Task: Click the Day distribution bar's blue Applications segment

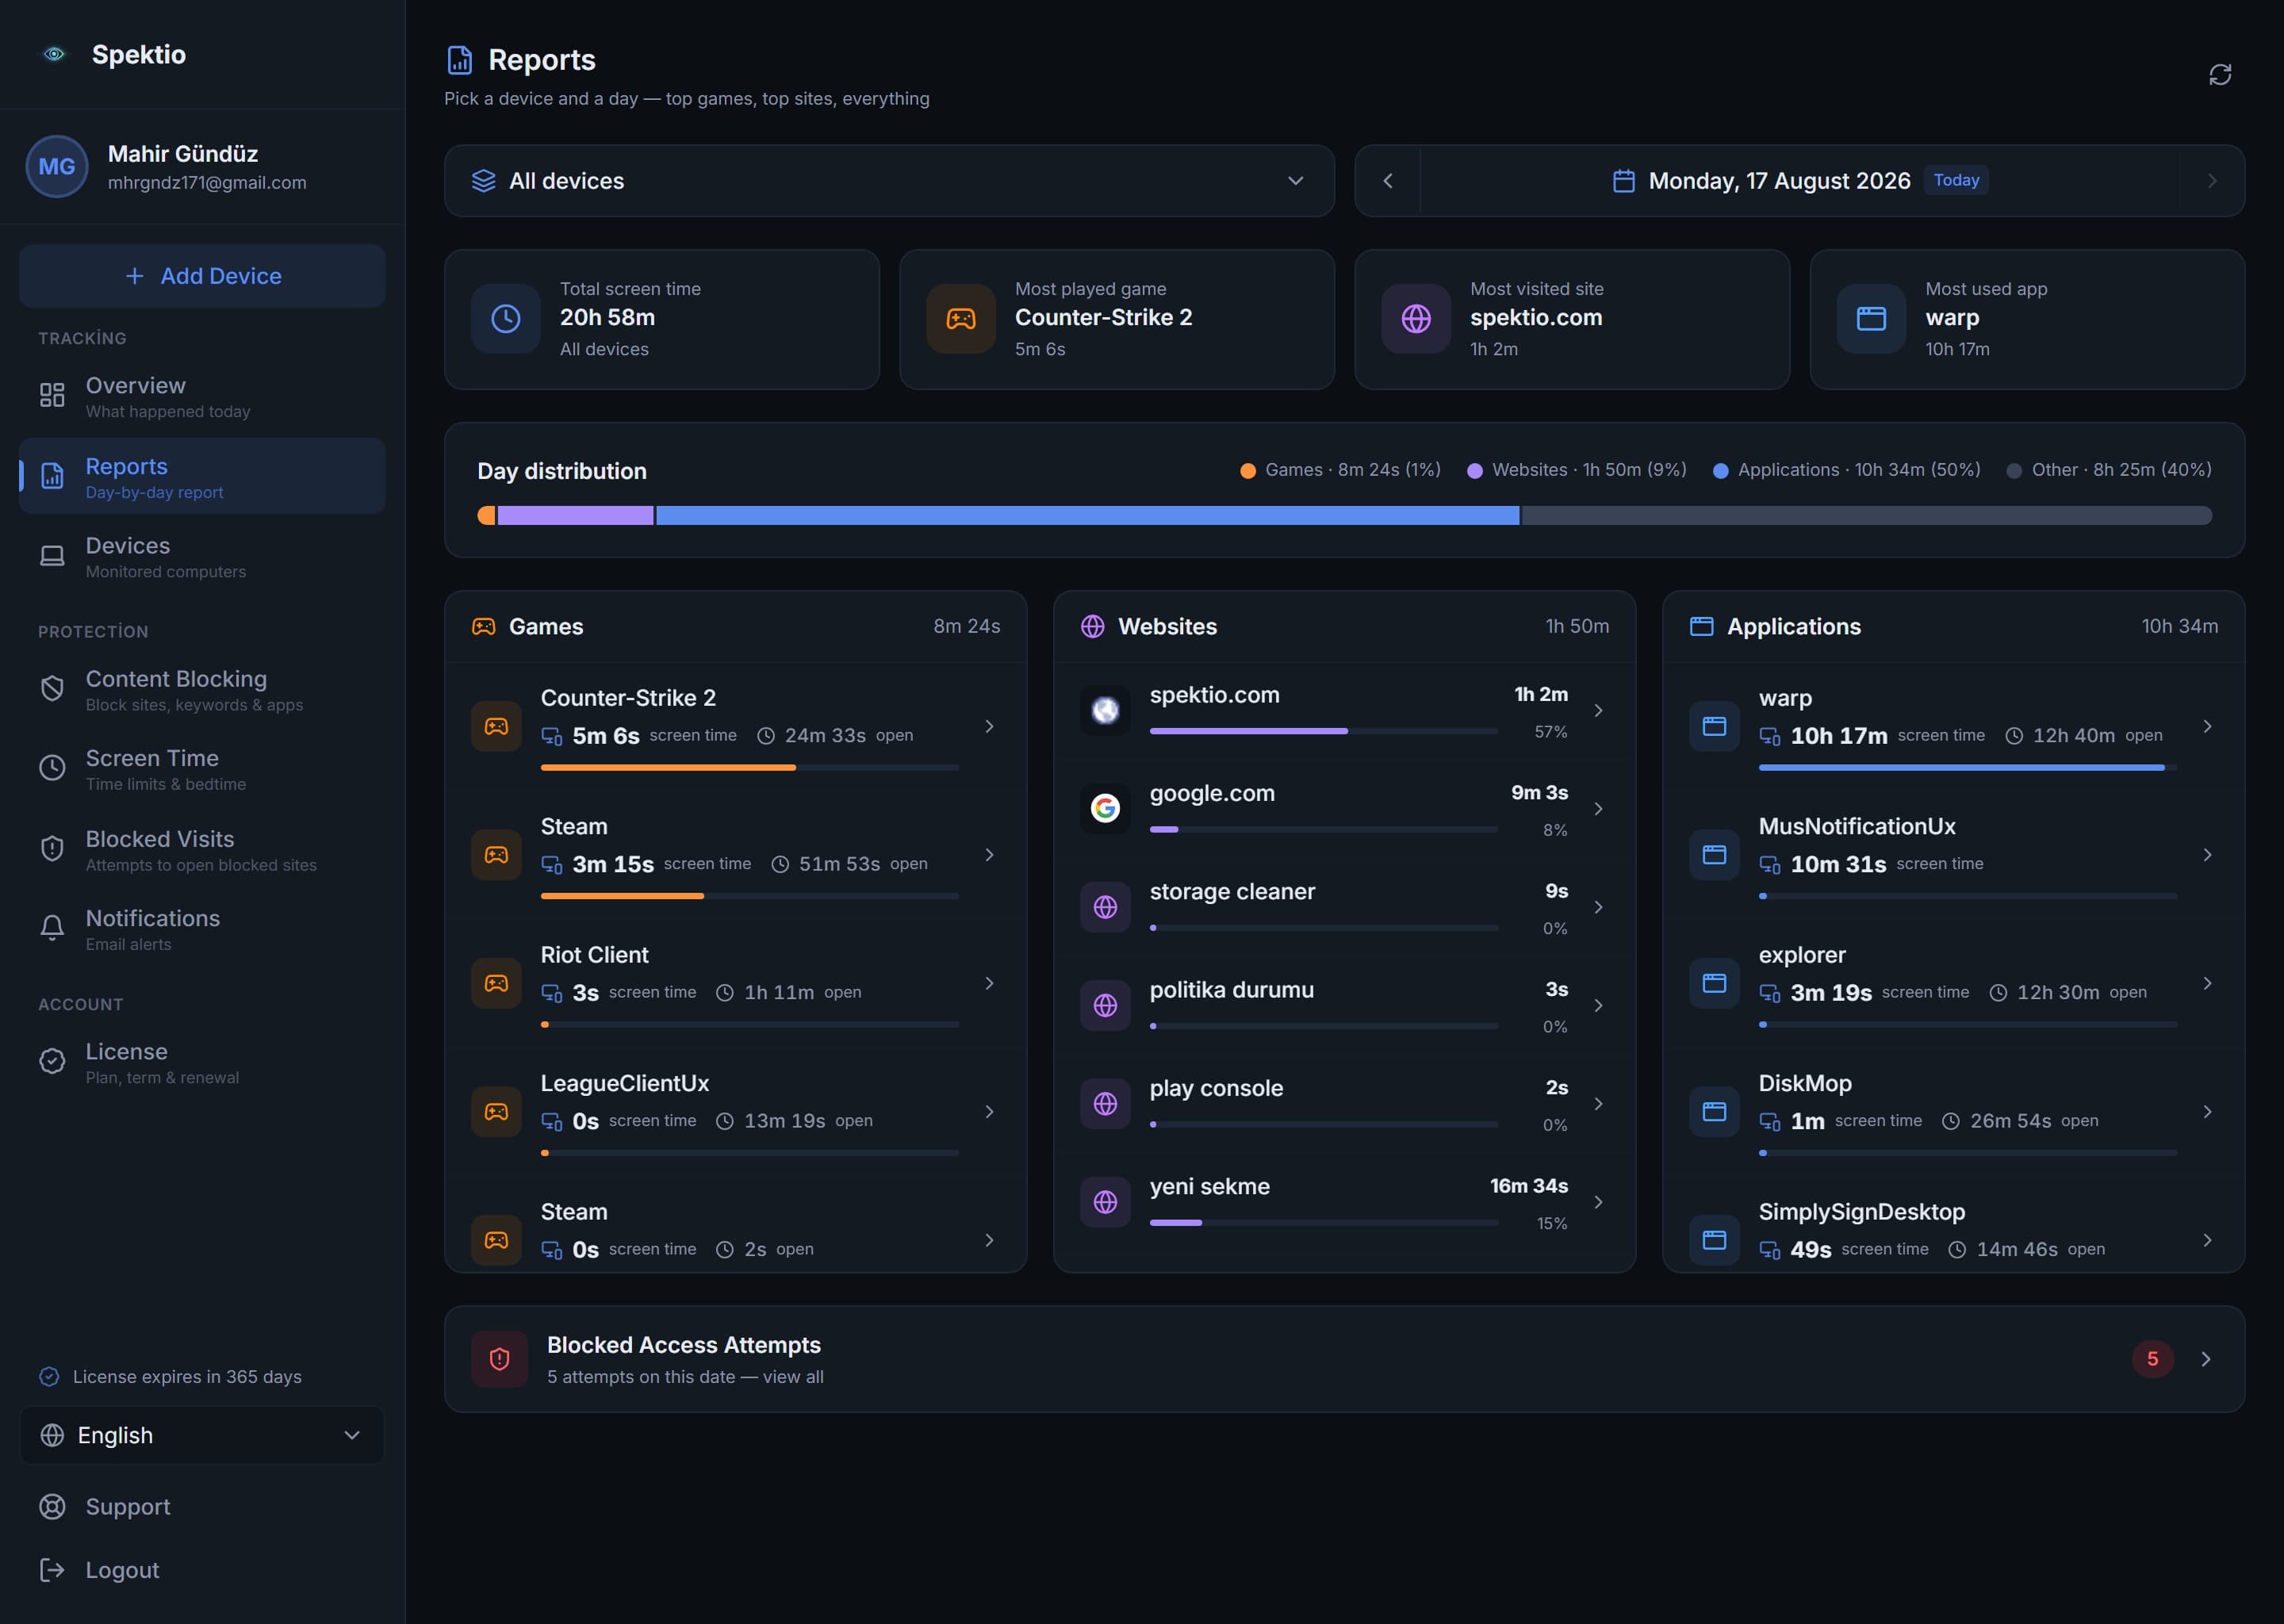Action: coord(1087,516)
